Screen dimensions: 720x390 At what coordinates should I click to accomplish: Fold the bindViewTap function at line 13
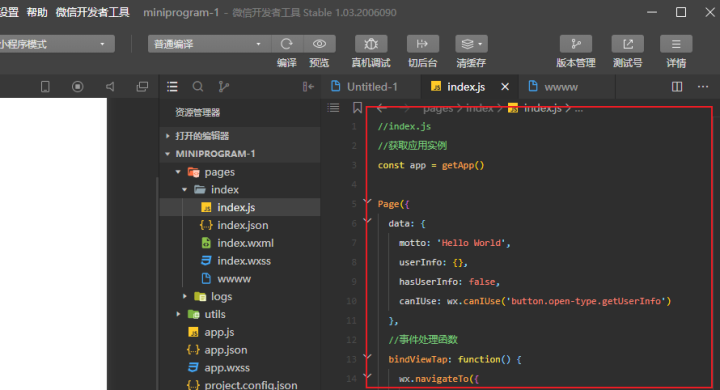tap(367, 356)
